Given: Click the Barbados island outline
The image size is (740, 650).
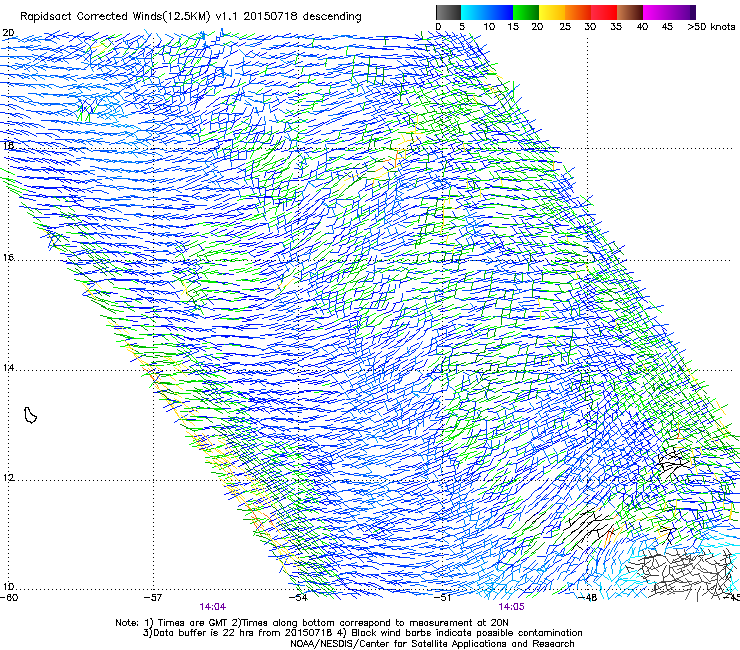Looking at the screenshot, I should click(30, 415).
